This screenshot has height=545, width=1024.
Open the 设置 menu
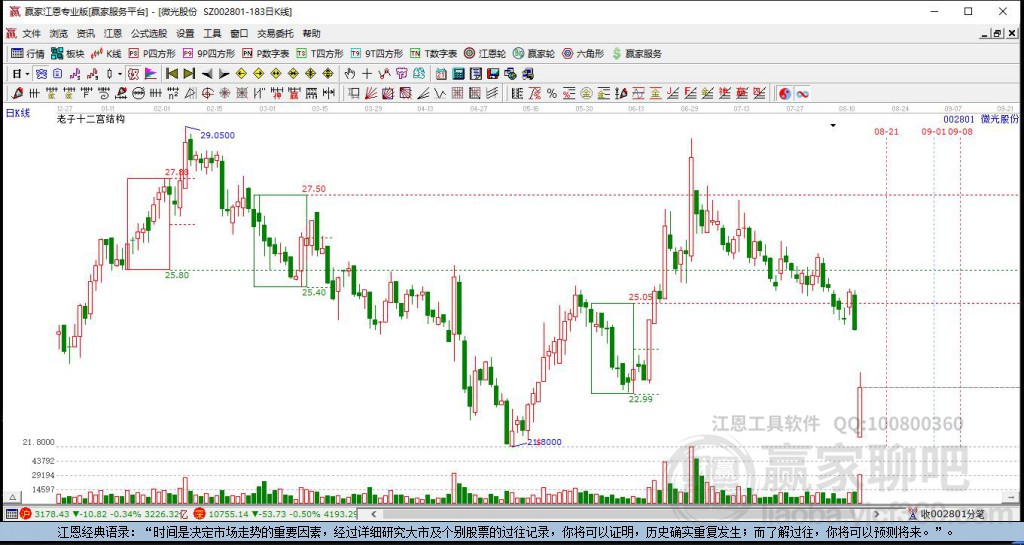[x=185, y=33]
